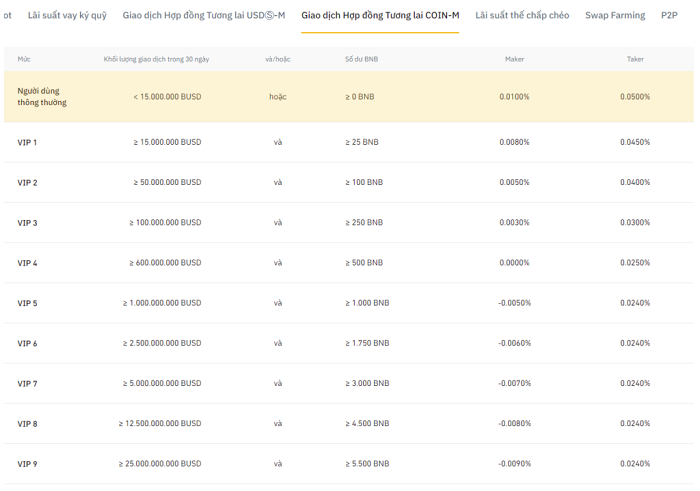Select the VIP 1 row label
Viewport: 700px width, 491px height.
coord(27,142)
